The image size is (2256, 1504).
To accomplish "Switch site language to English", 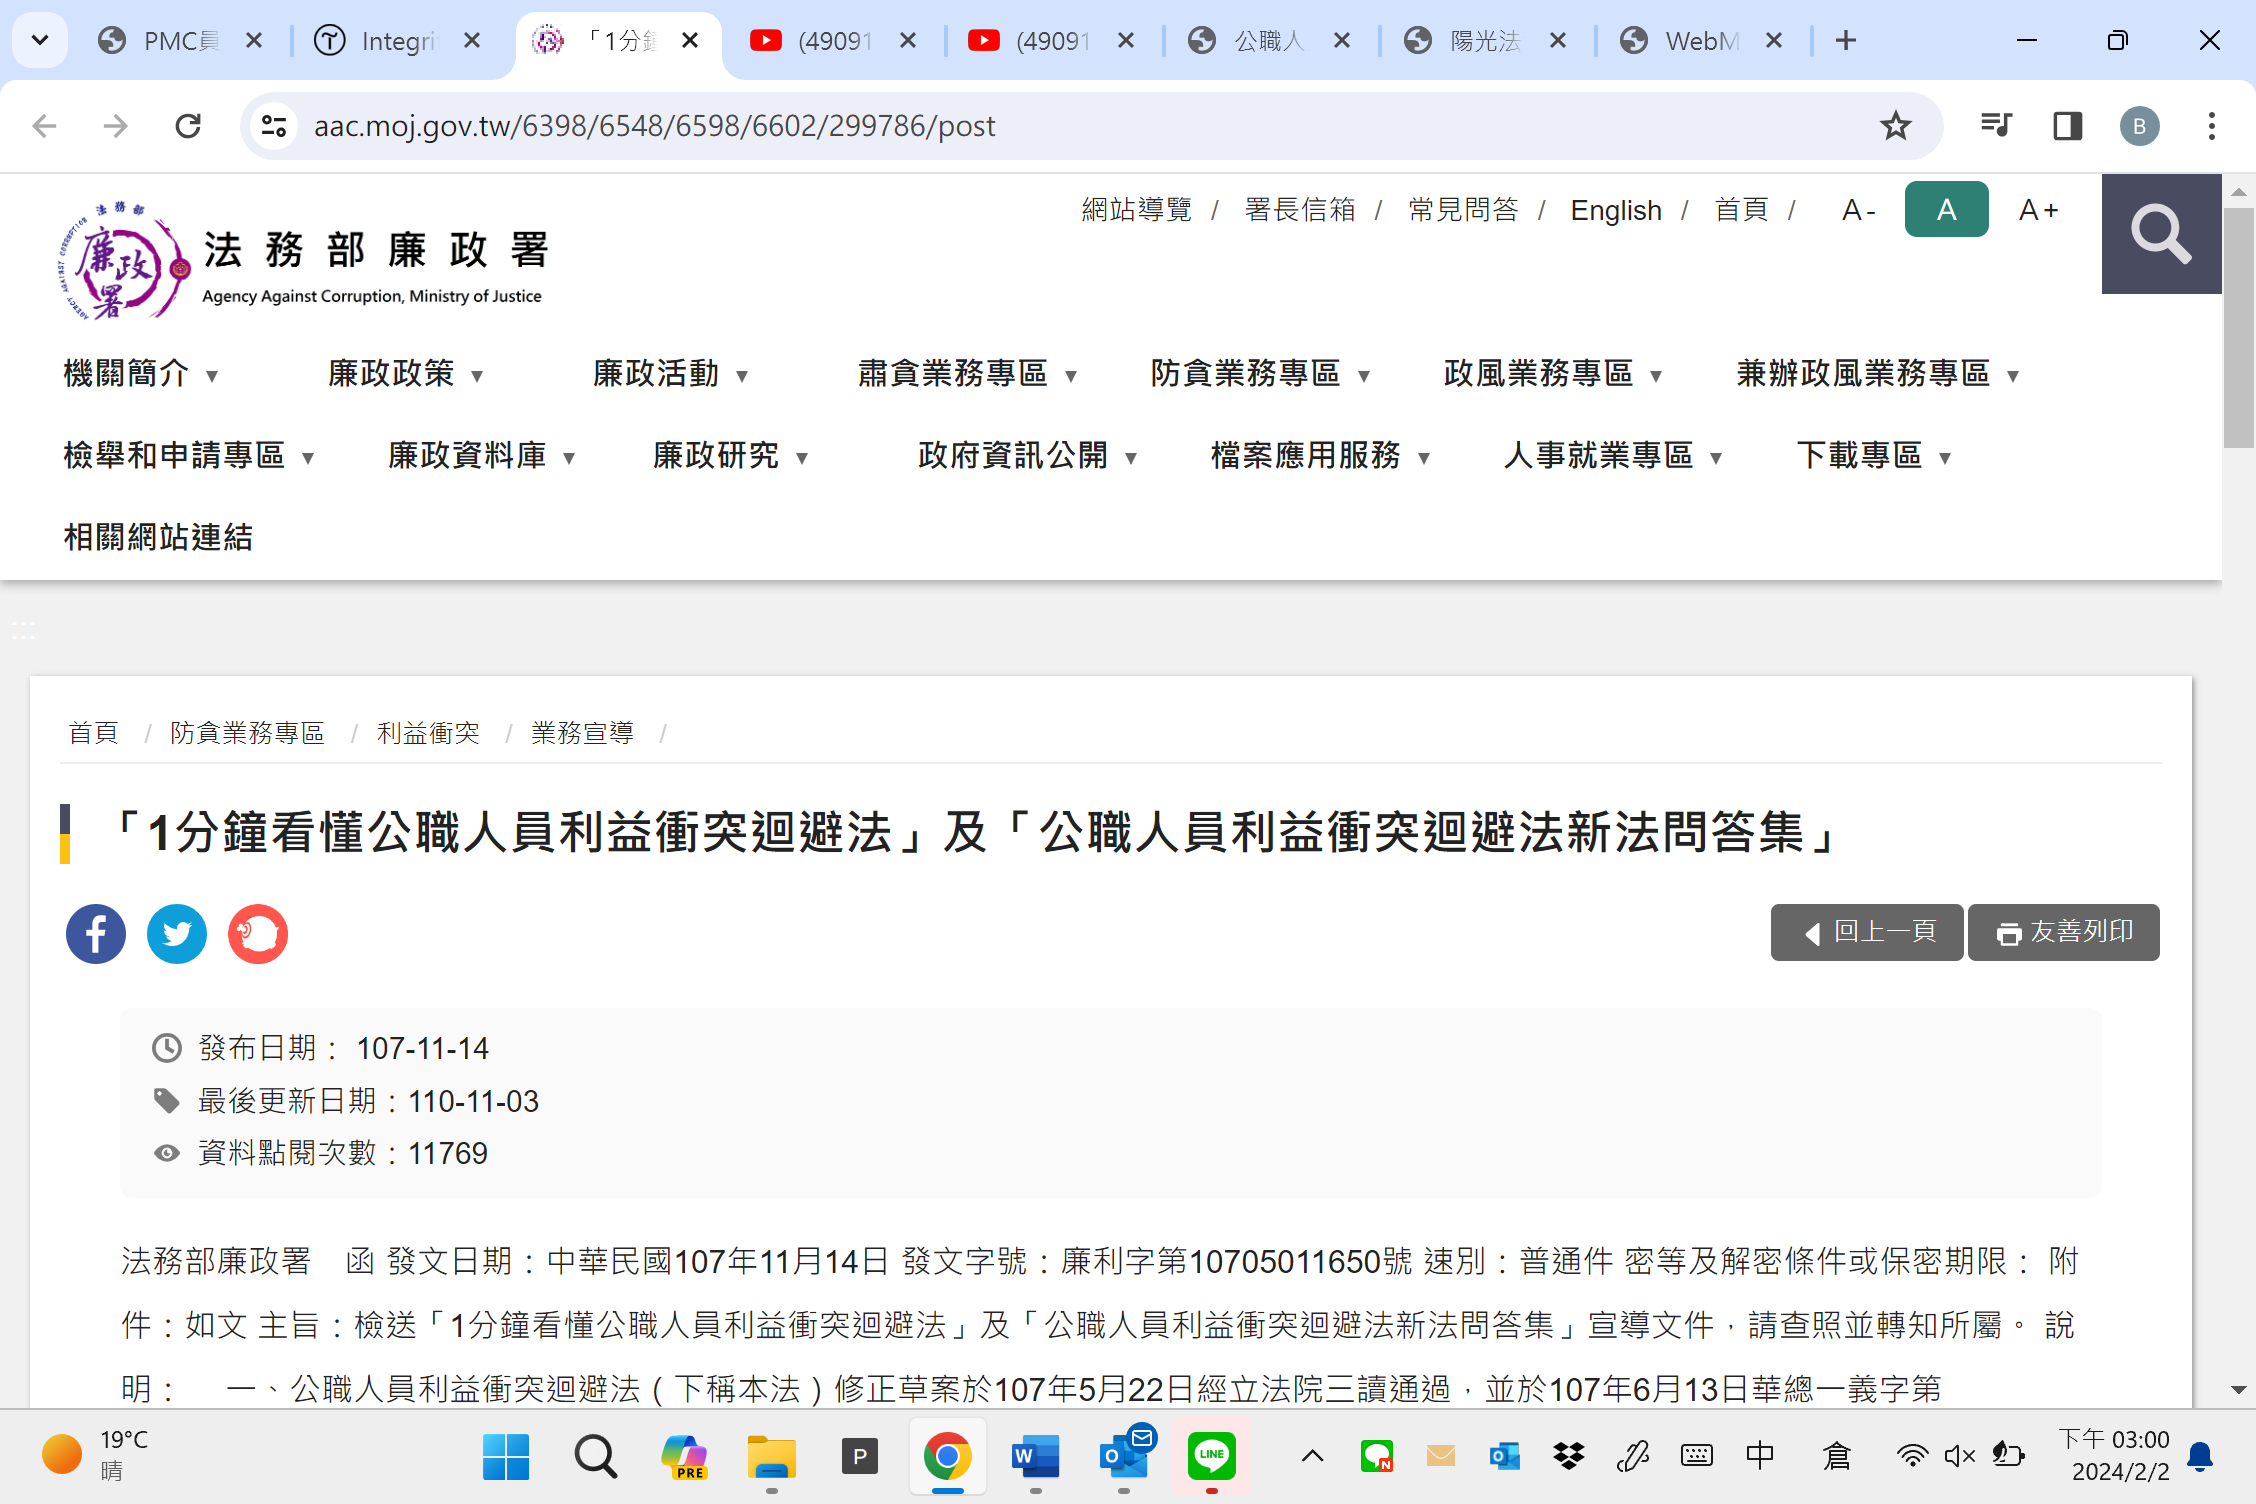I will (x=1615, y=210).
